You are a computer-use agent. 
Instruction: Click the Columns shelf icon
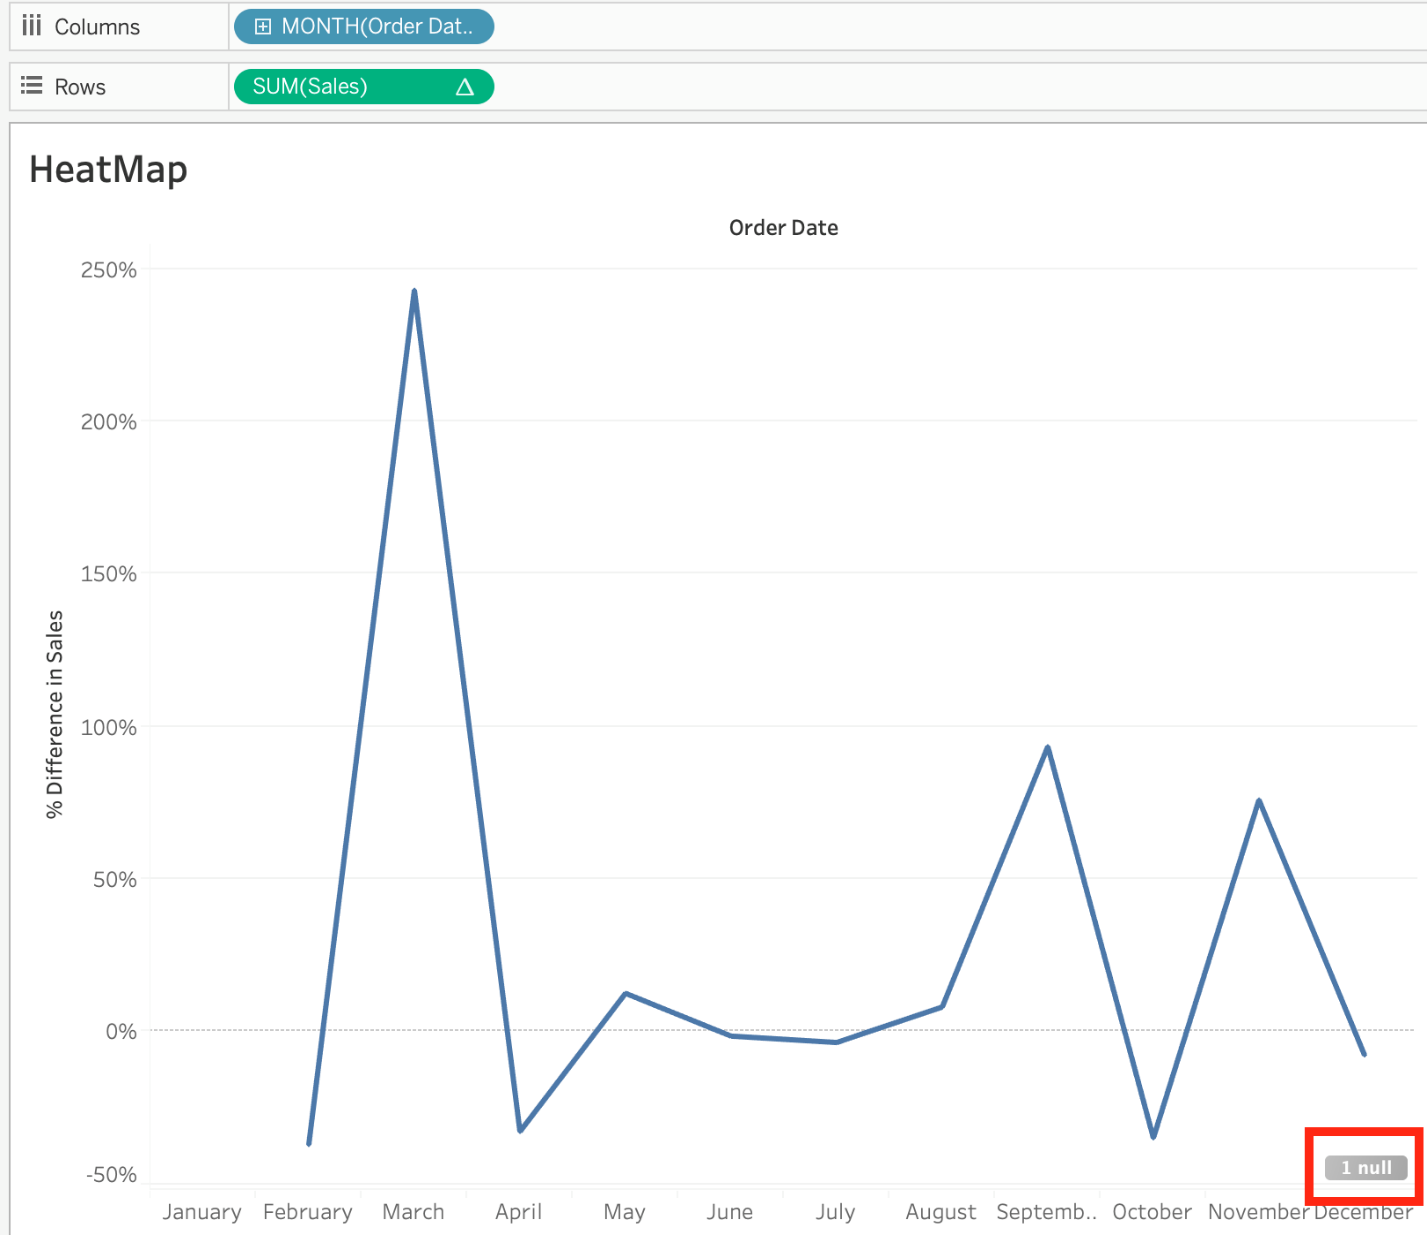[32, 26]
